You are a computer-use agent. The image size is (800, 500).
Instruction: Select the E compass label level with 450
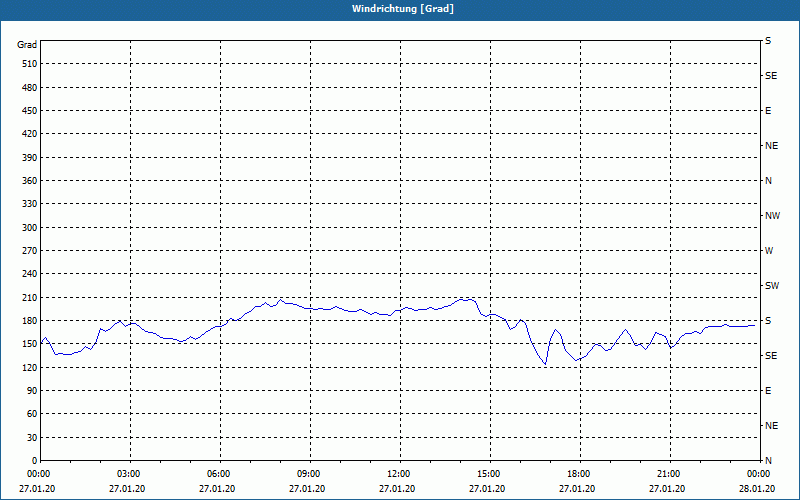(x=768, y=111)
